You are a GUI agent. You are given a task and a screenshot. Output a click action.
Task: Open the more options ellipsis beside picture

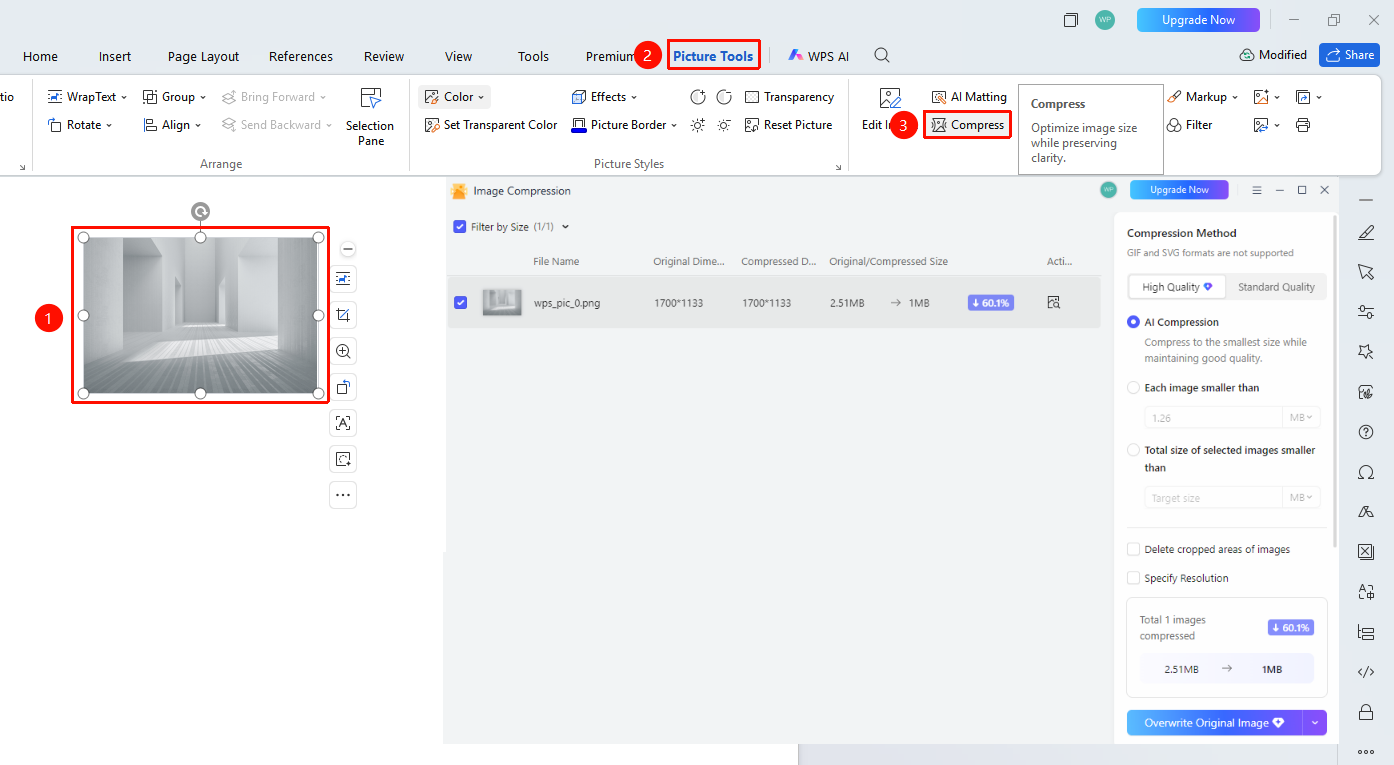point(343,495)
